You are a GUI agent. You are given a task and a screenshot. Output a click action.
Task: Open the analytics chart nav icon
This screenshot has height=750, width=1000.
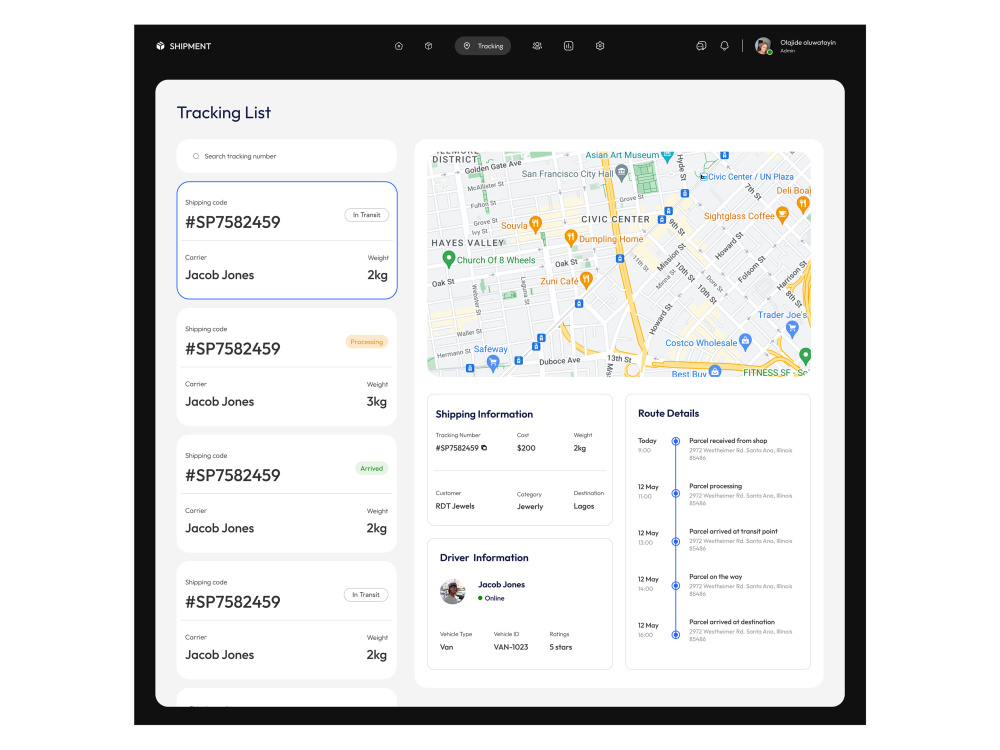tap(568, 46)
